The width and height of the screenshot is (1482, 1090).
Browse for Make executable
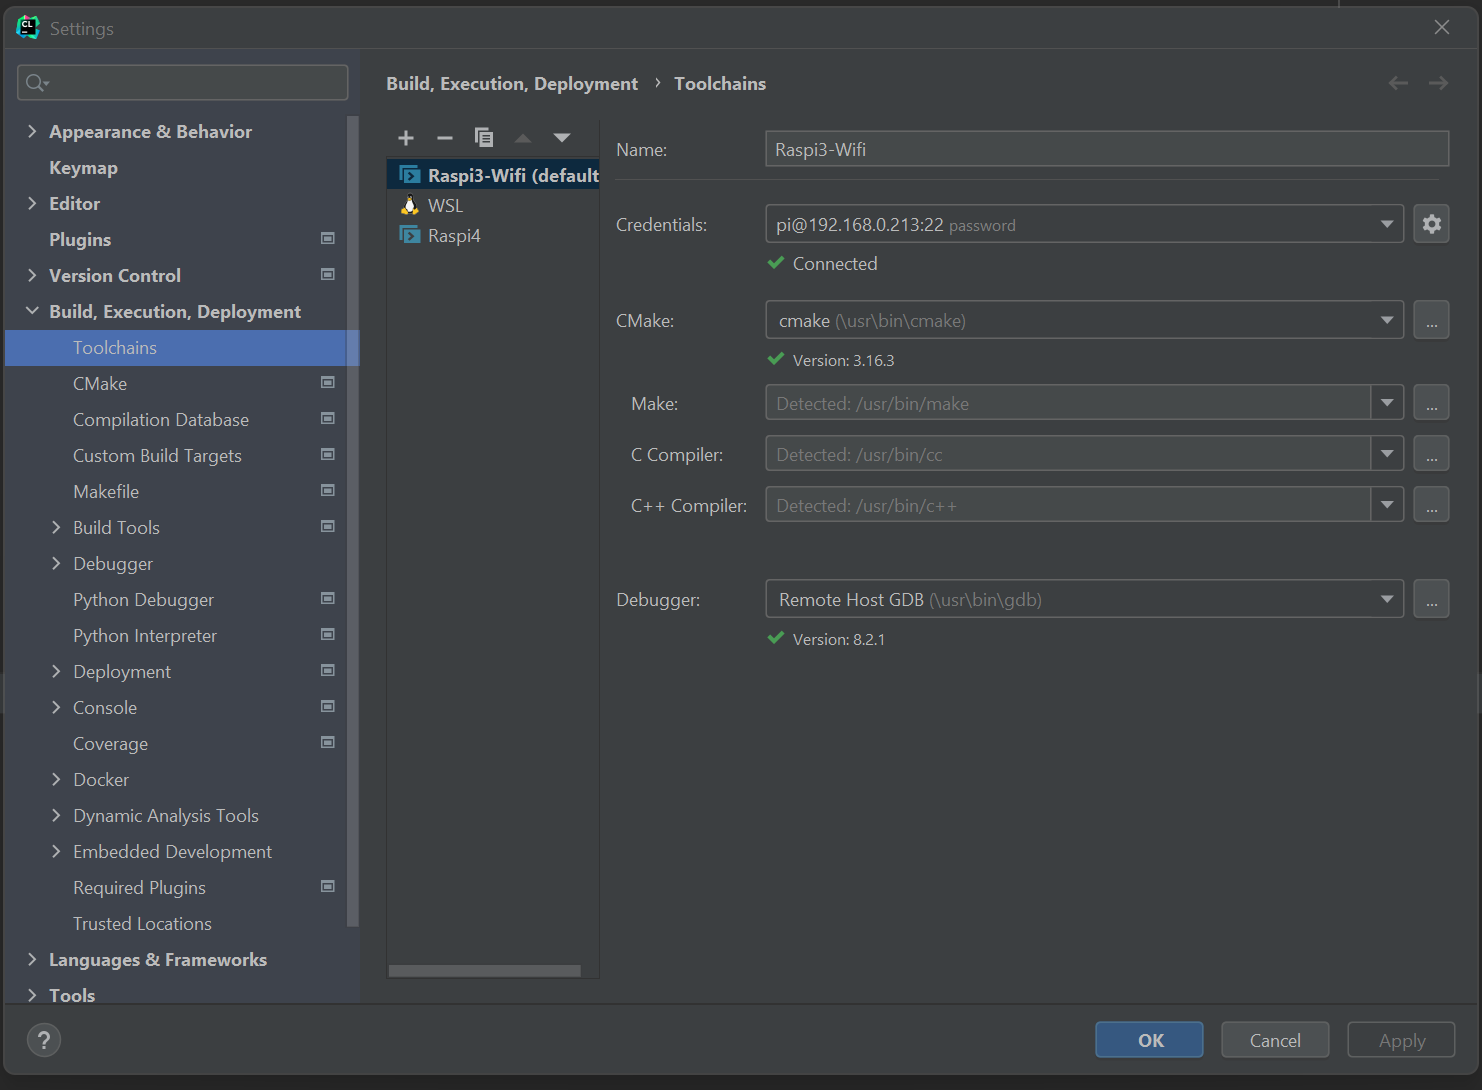1431,403
